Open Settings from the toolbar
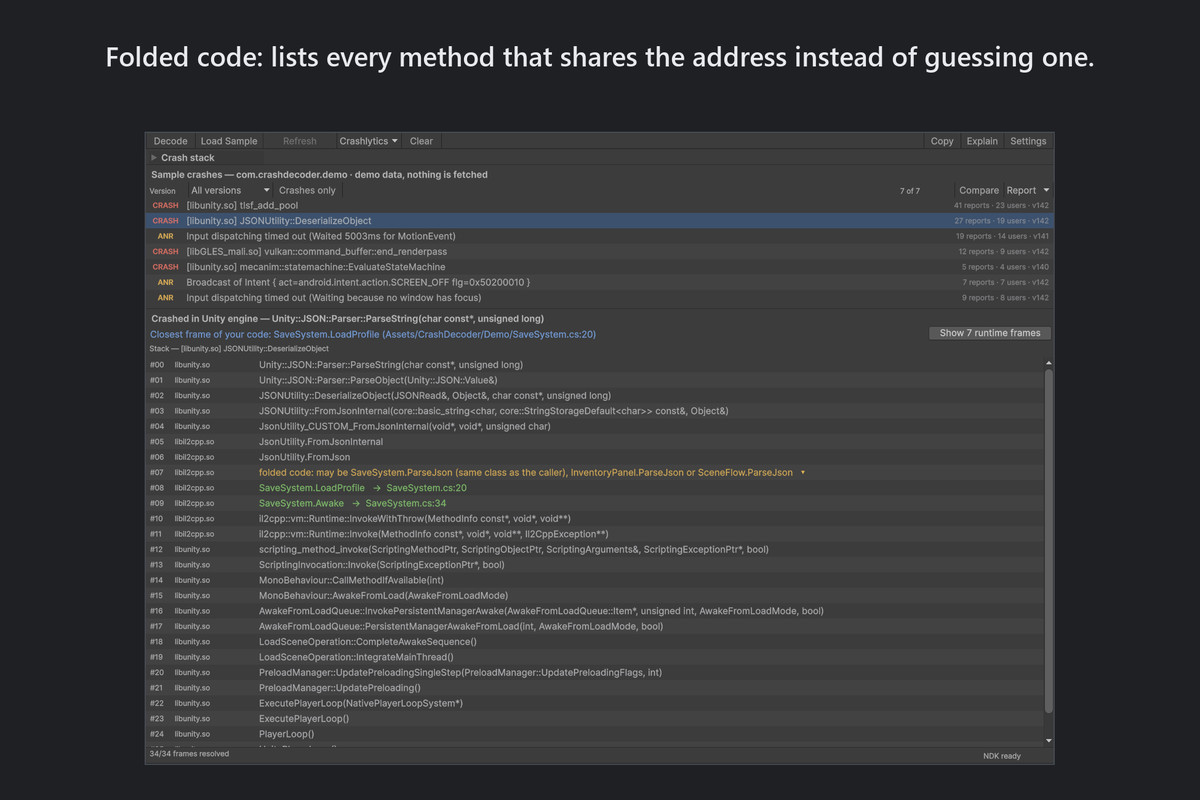1200x800 pixels. pyautogui.click(x=1028, y=141)
